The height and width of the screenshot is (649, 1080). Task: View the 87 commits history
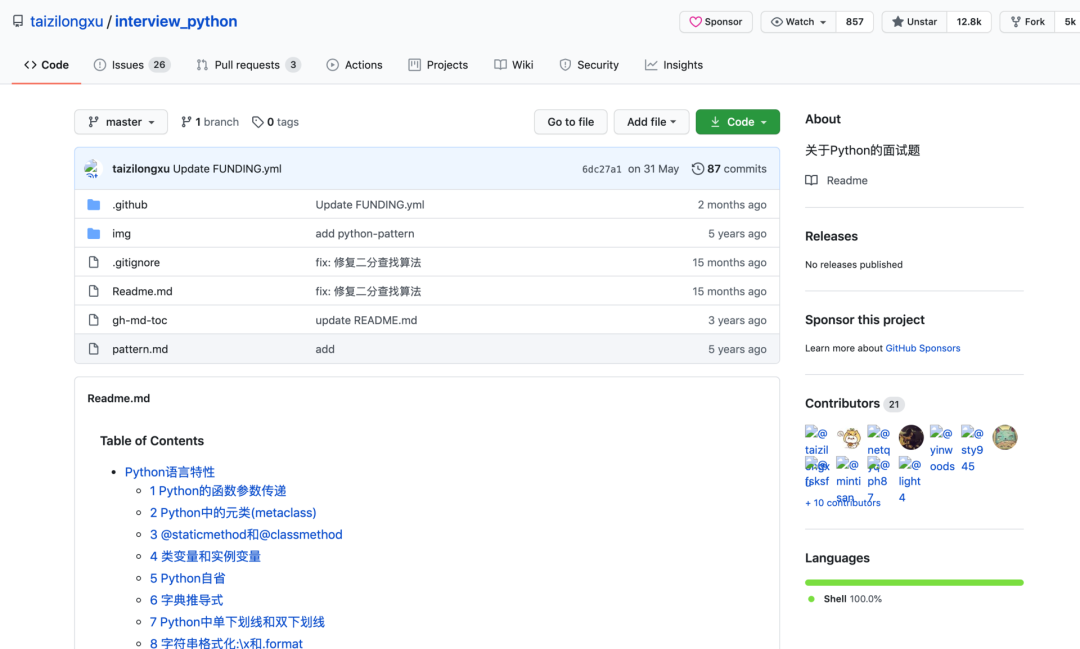coord(729,169)
